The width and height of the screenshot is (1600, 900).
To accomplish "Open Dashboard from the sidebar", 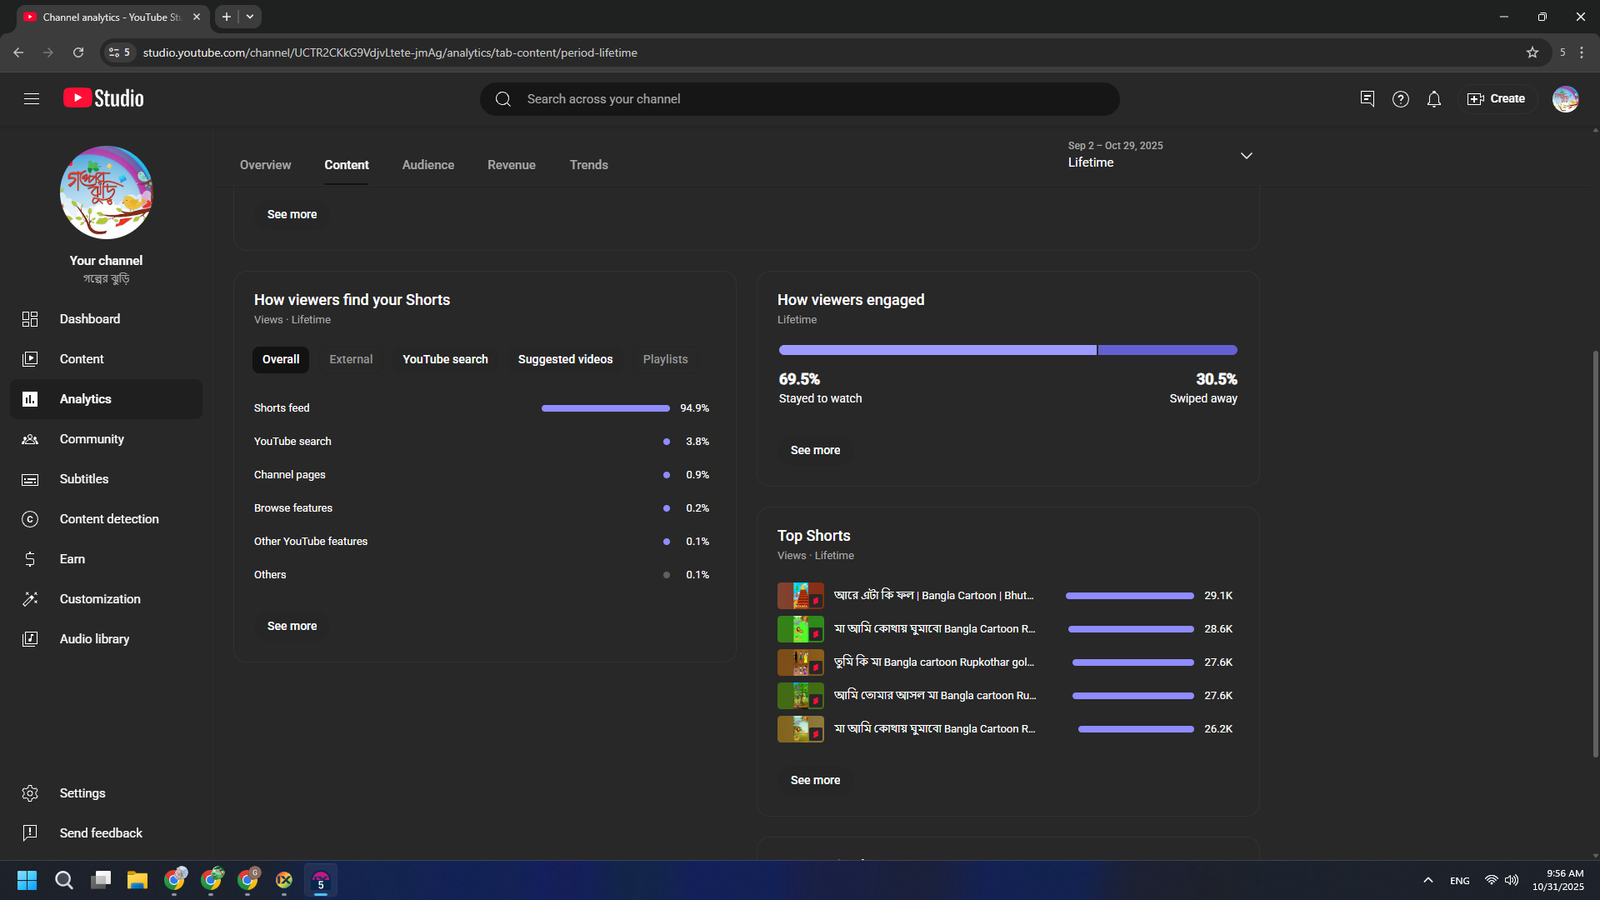I will [89, 319].
